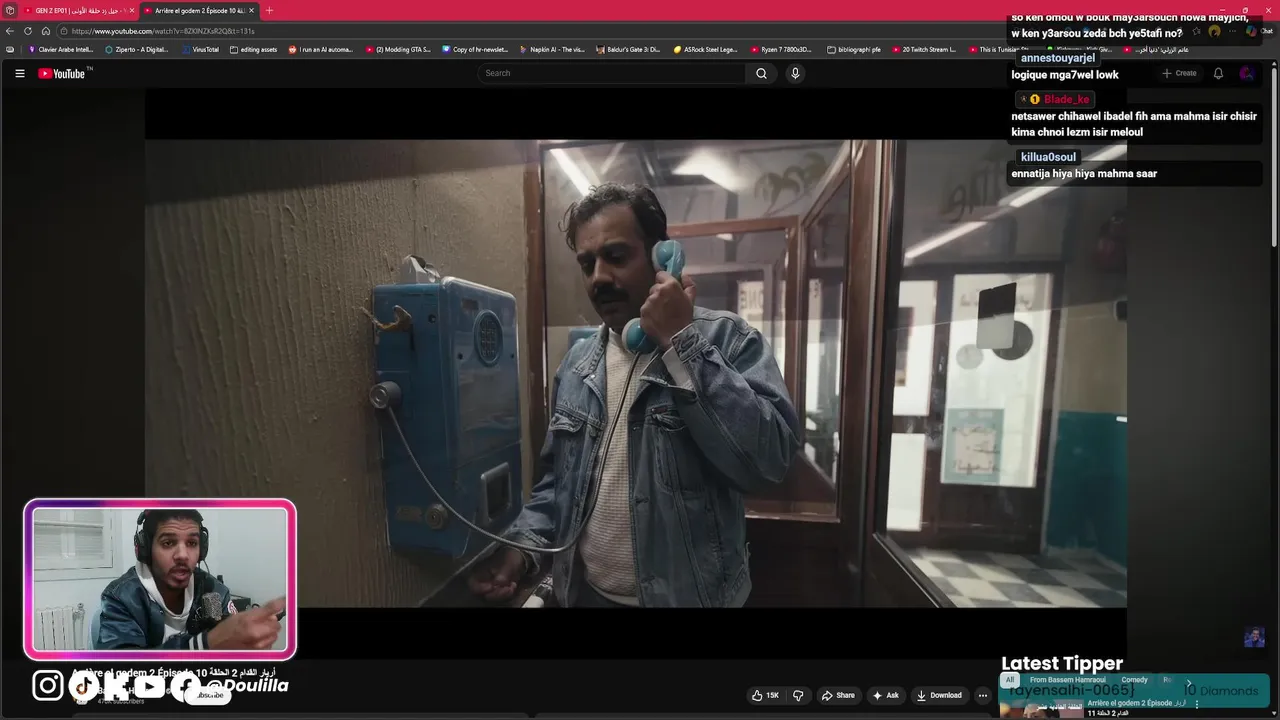Open the YouTube guide hamburger menu

point(19,73)
